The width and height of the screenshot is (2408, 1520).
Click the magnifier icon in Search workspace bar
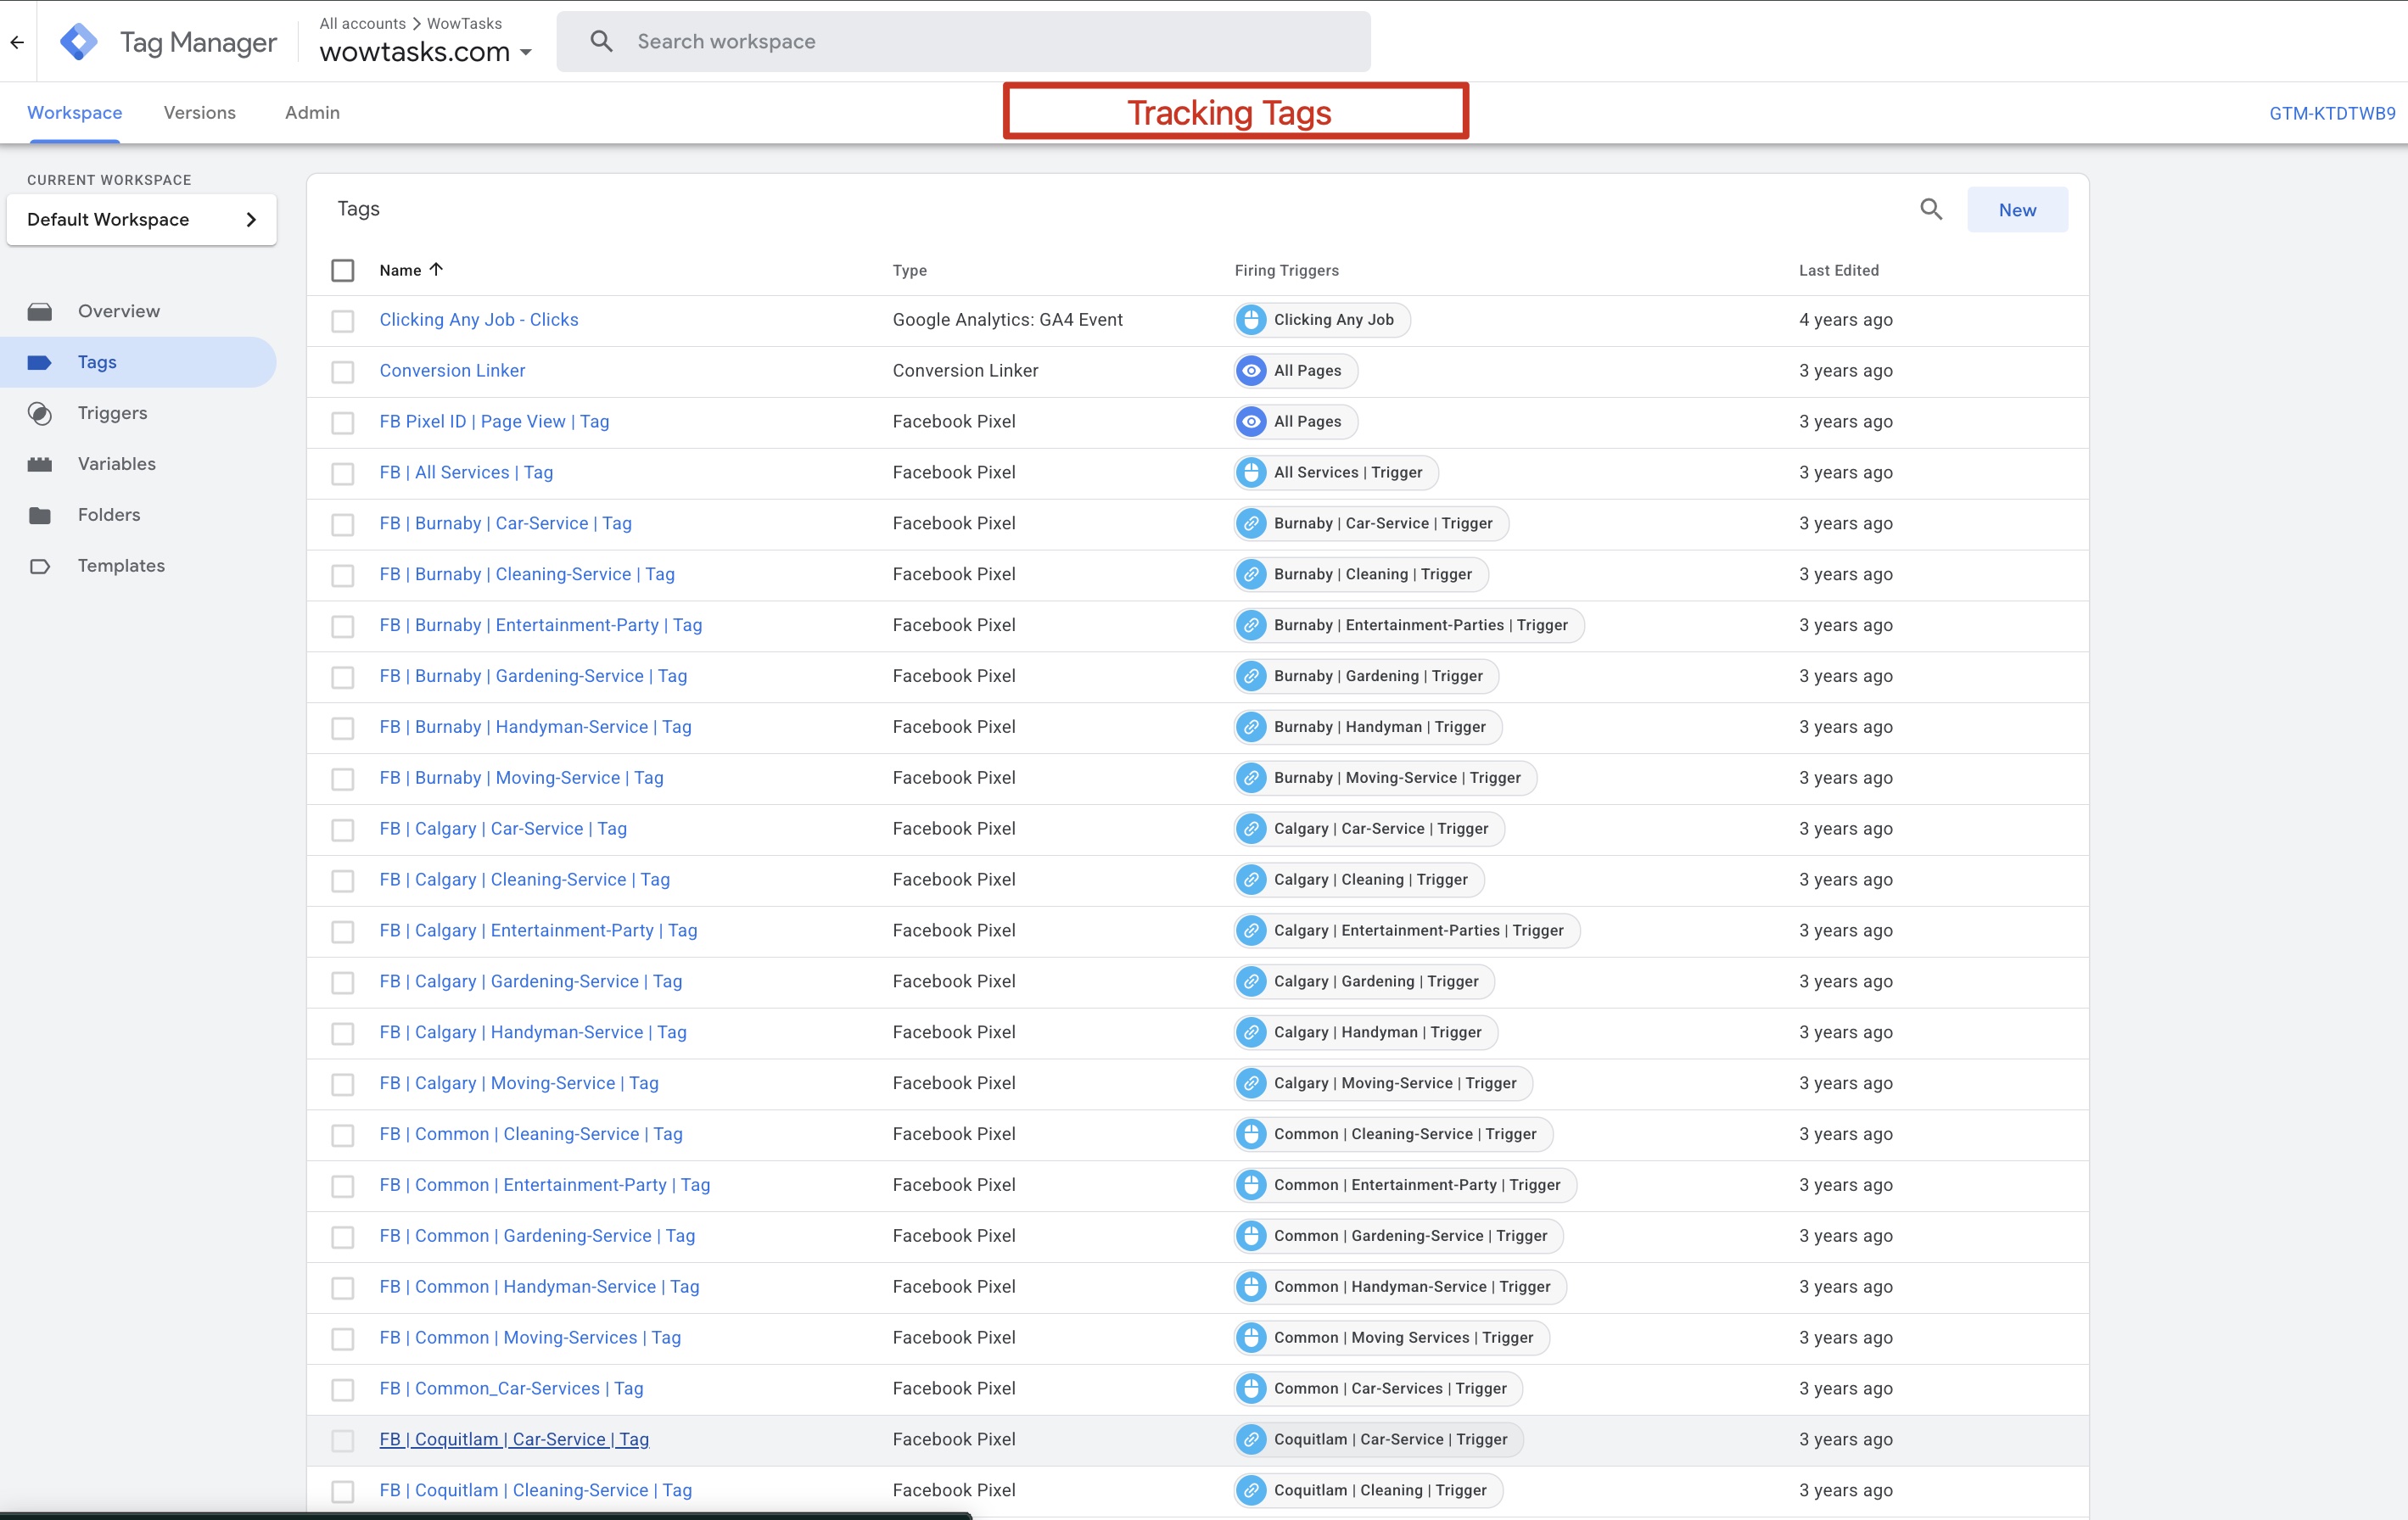pos(601,41)
